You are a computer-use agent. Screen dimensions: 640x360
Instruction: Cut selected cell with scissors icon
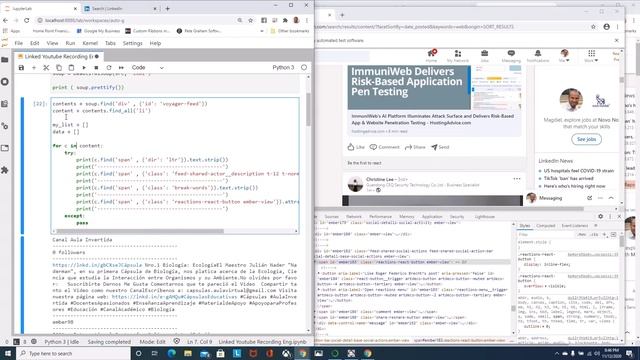46,68
